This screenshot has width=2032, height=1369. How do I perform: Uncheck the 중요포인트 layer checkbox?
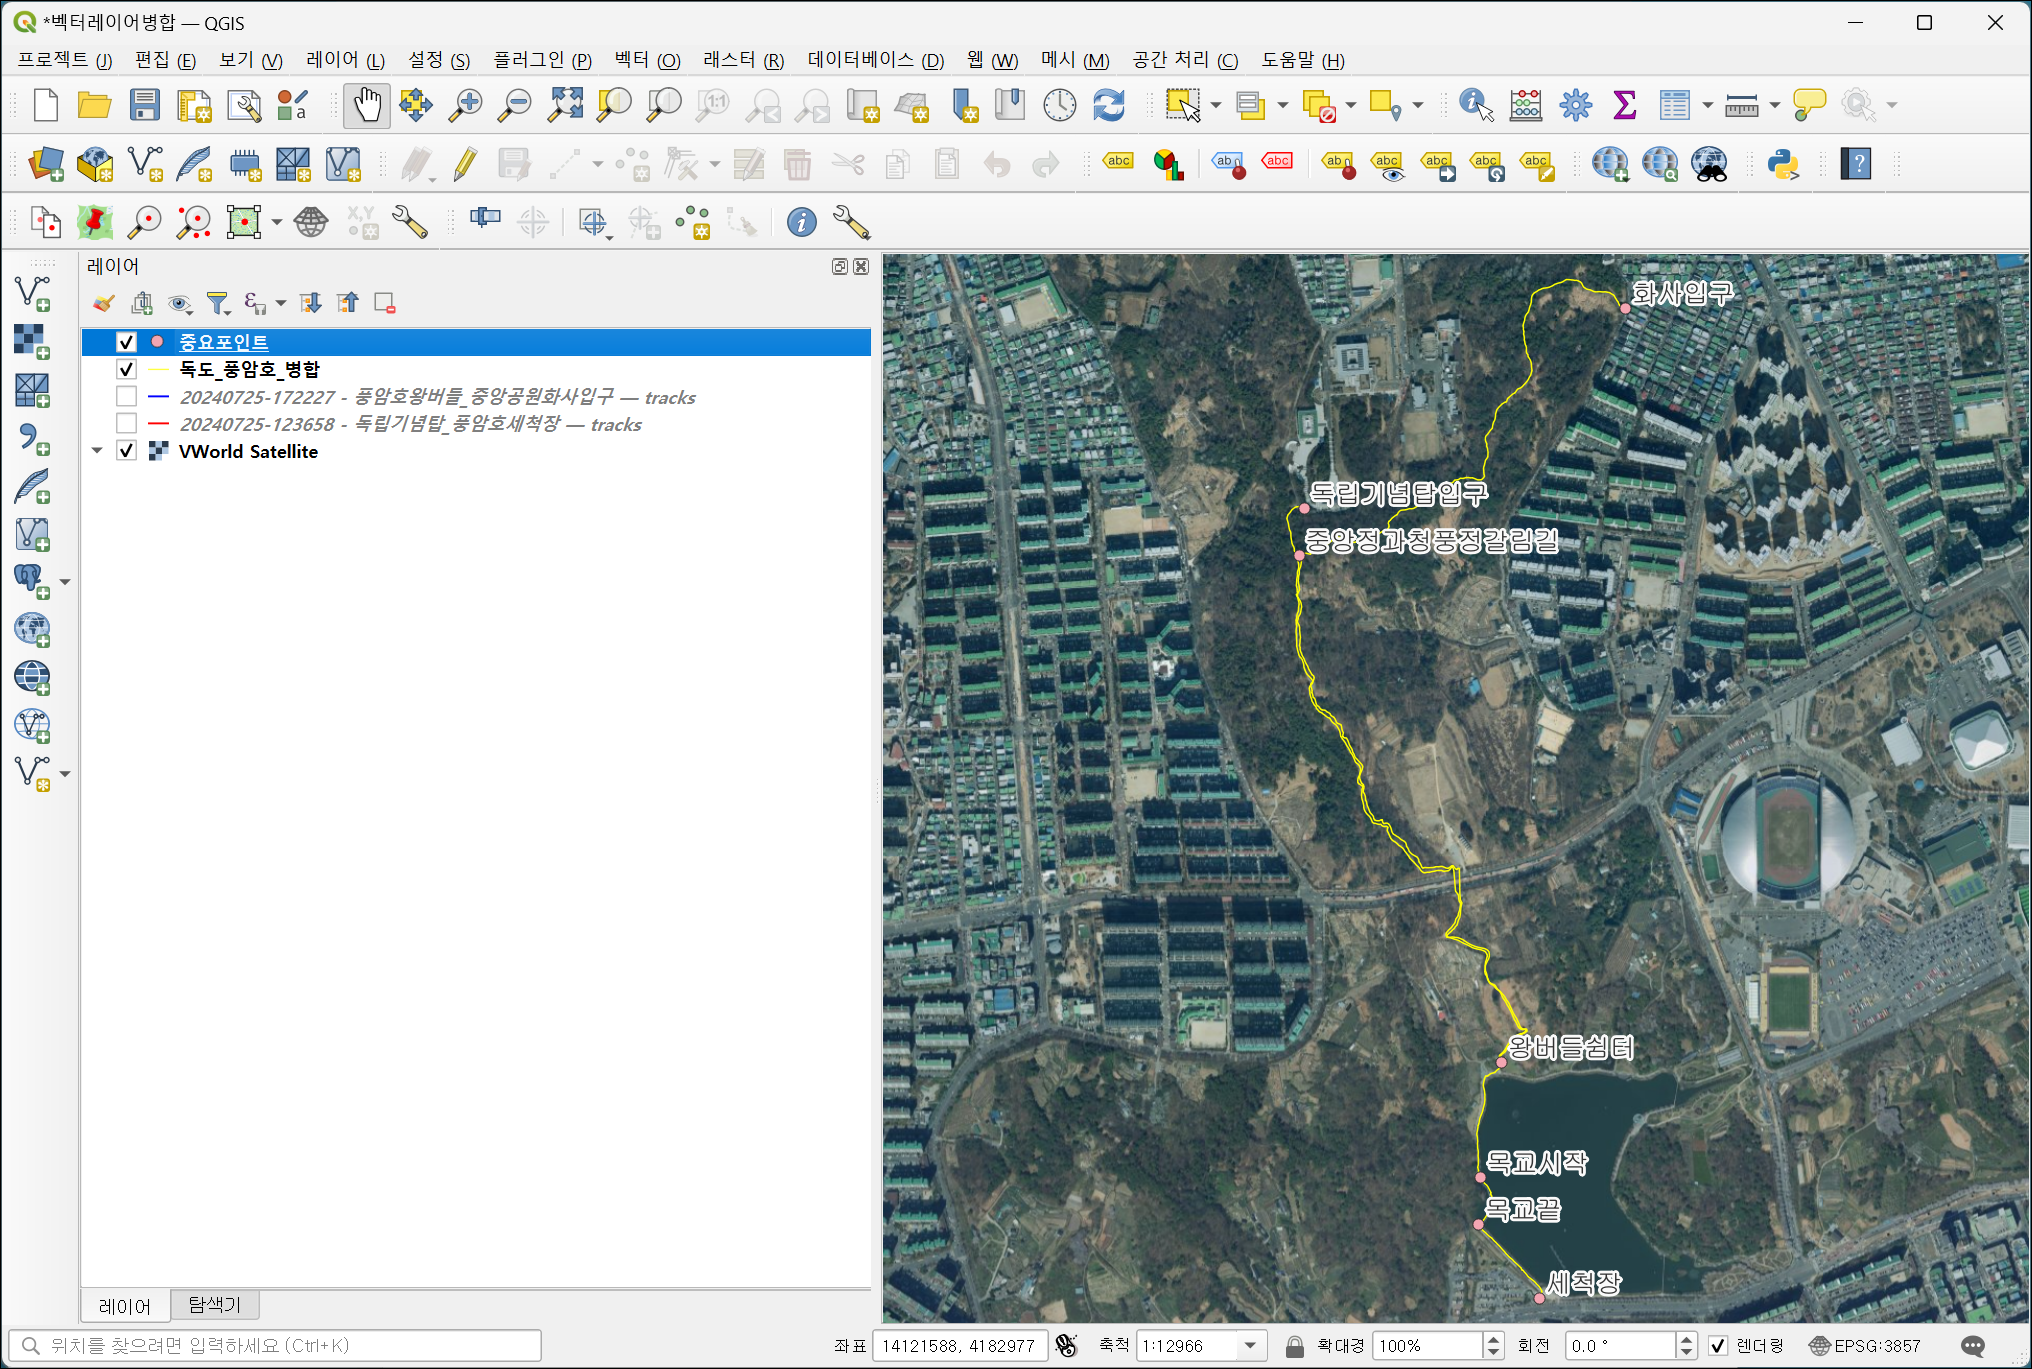click(x=126, y=342)
